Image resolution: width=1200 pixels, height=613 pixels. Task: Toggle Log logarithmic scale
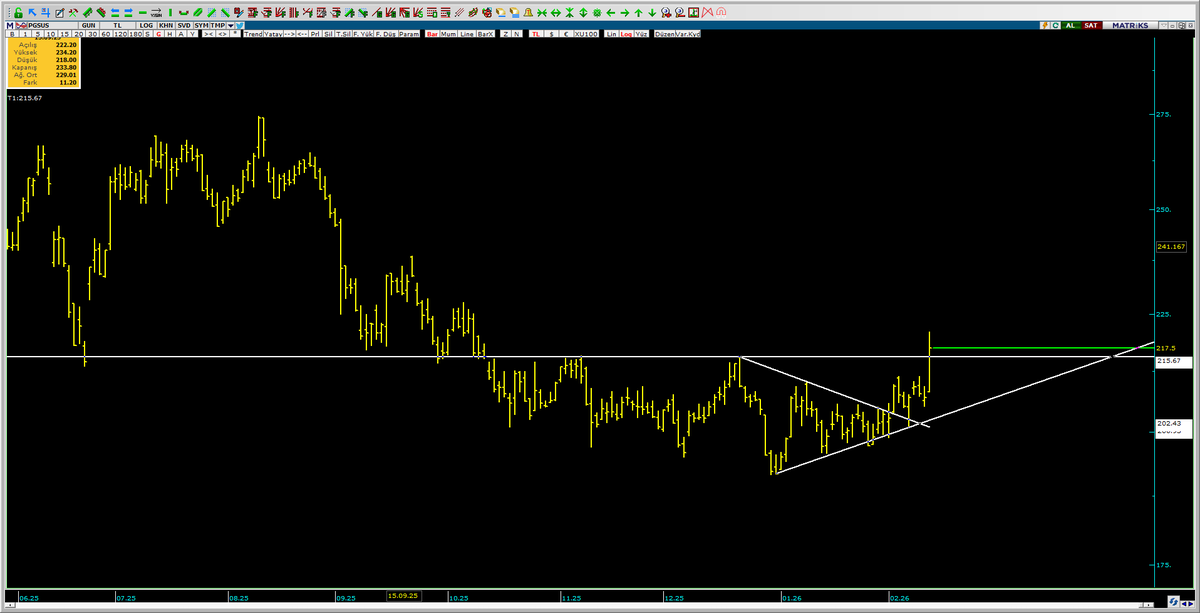pos(626,33)
